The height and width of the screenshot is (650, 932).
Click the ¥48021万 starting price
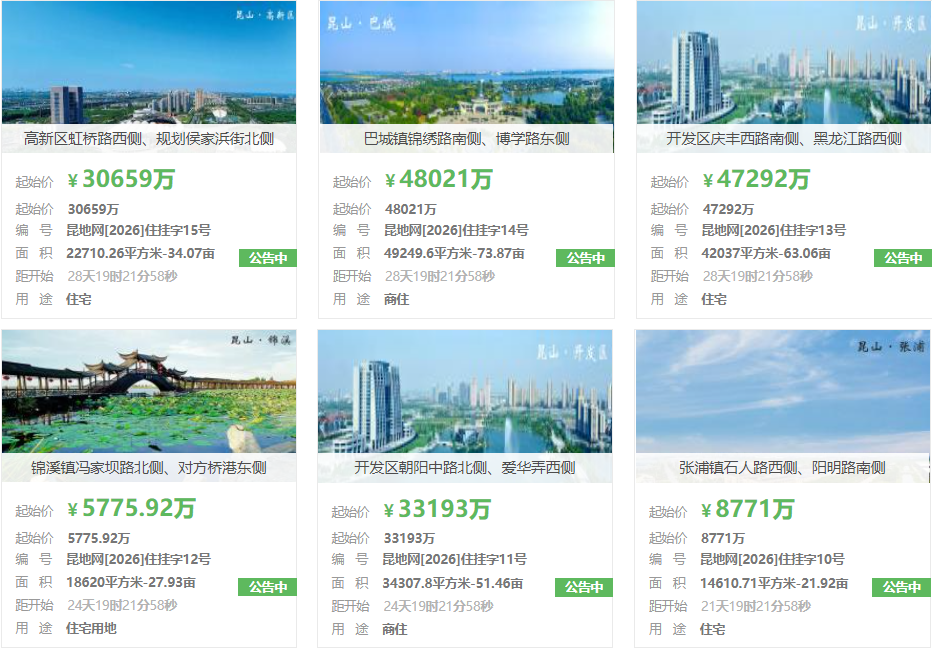(439, 179)
